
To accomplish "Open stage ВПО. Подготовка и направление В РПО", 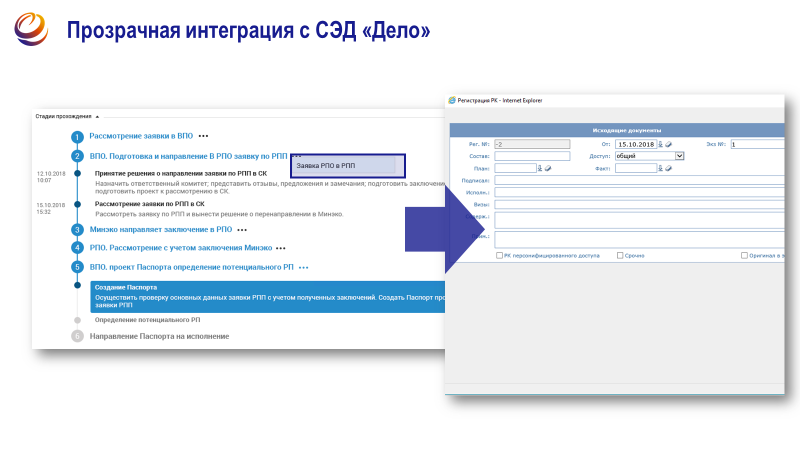I will (189, 156).
